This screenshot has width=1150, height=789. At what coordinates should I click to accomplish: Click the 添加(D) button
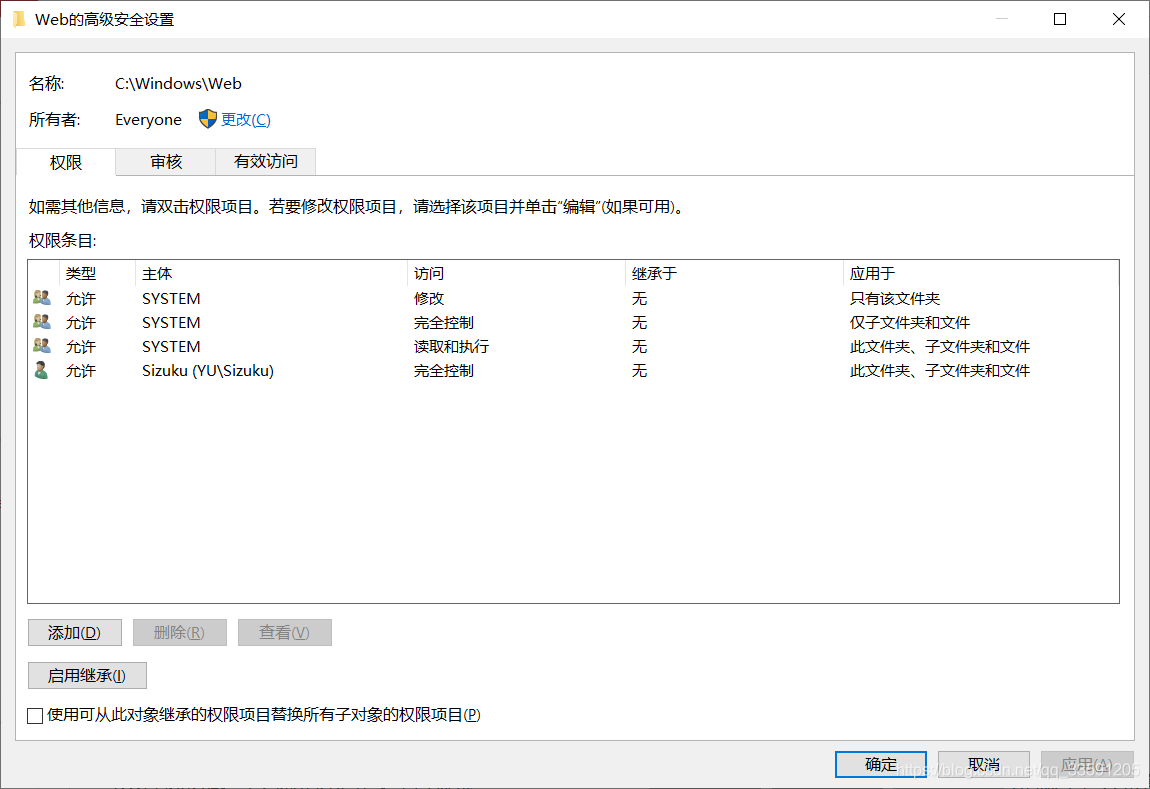(75, 633)
